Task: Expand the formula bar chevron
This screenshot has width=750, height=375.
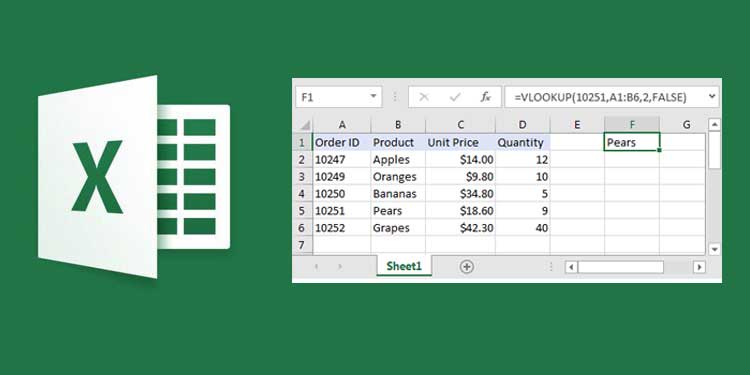Action: 712,97
